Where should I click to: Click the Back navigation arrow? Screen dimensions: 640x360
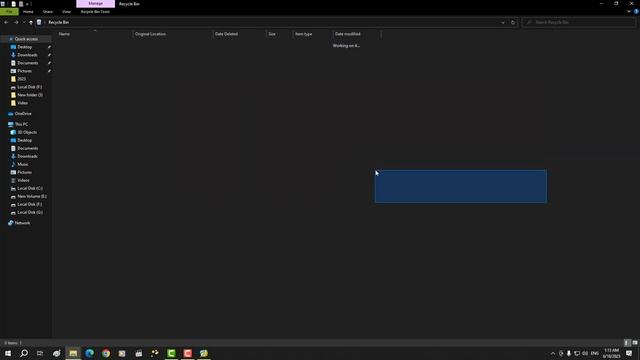point(6,22)
